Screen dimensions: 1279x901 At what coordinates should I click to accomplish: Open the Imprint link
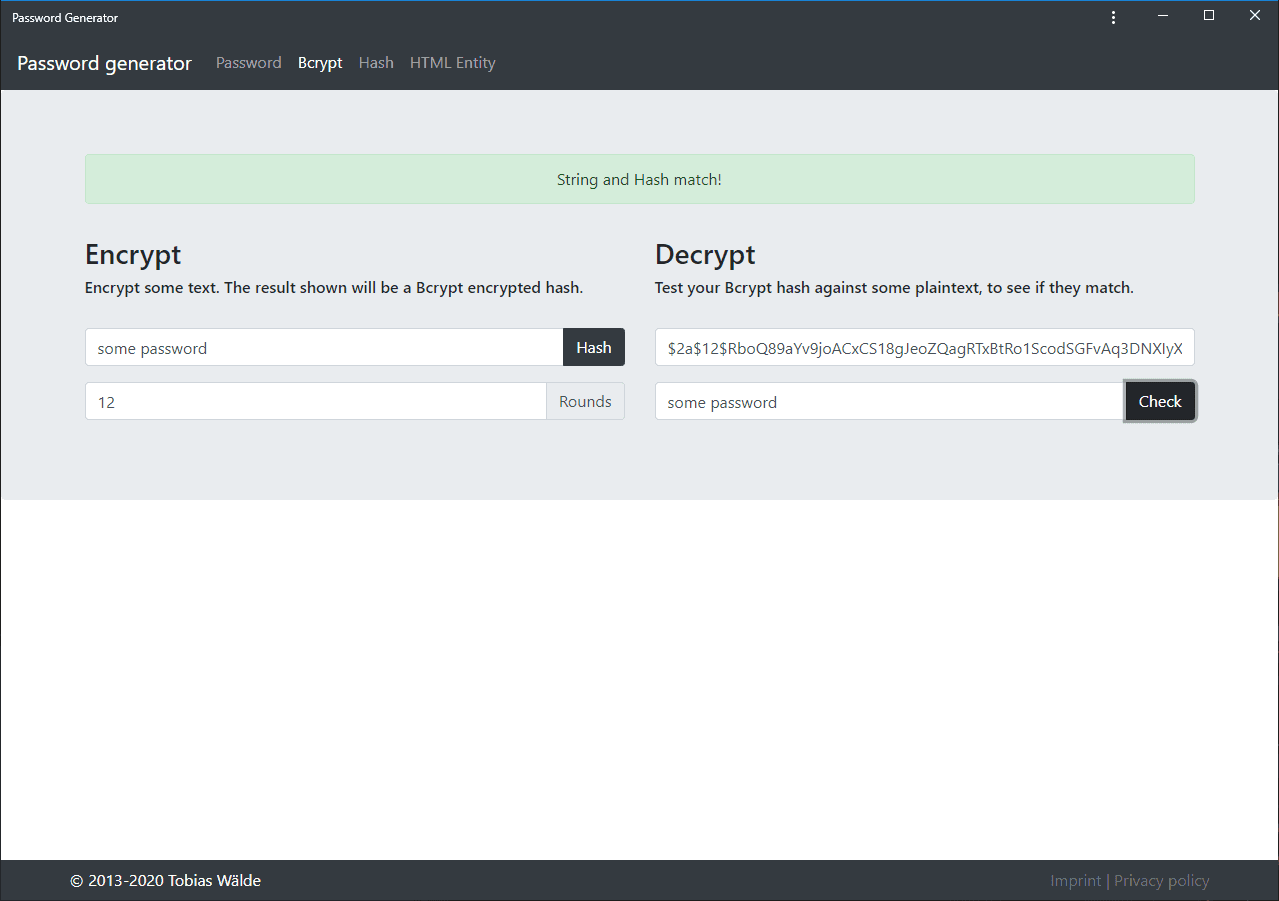1076,881
